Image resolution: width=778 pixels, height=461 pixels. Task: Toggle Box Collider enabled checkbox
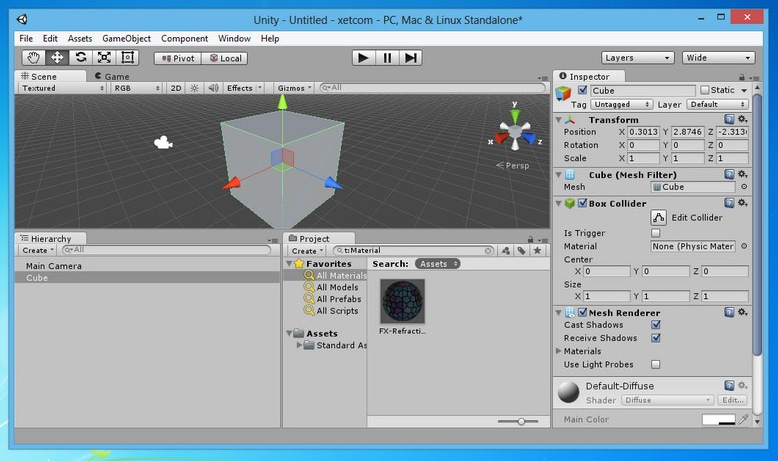pos(583,203)
